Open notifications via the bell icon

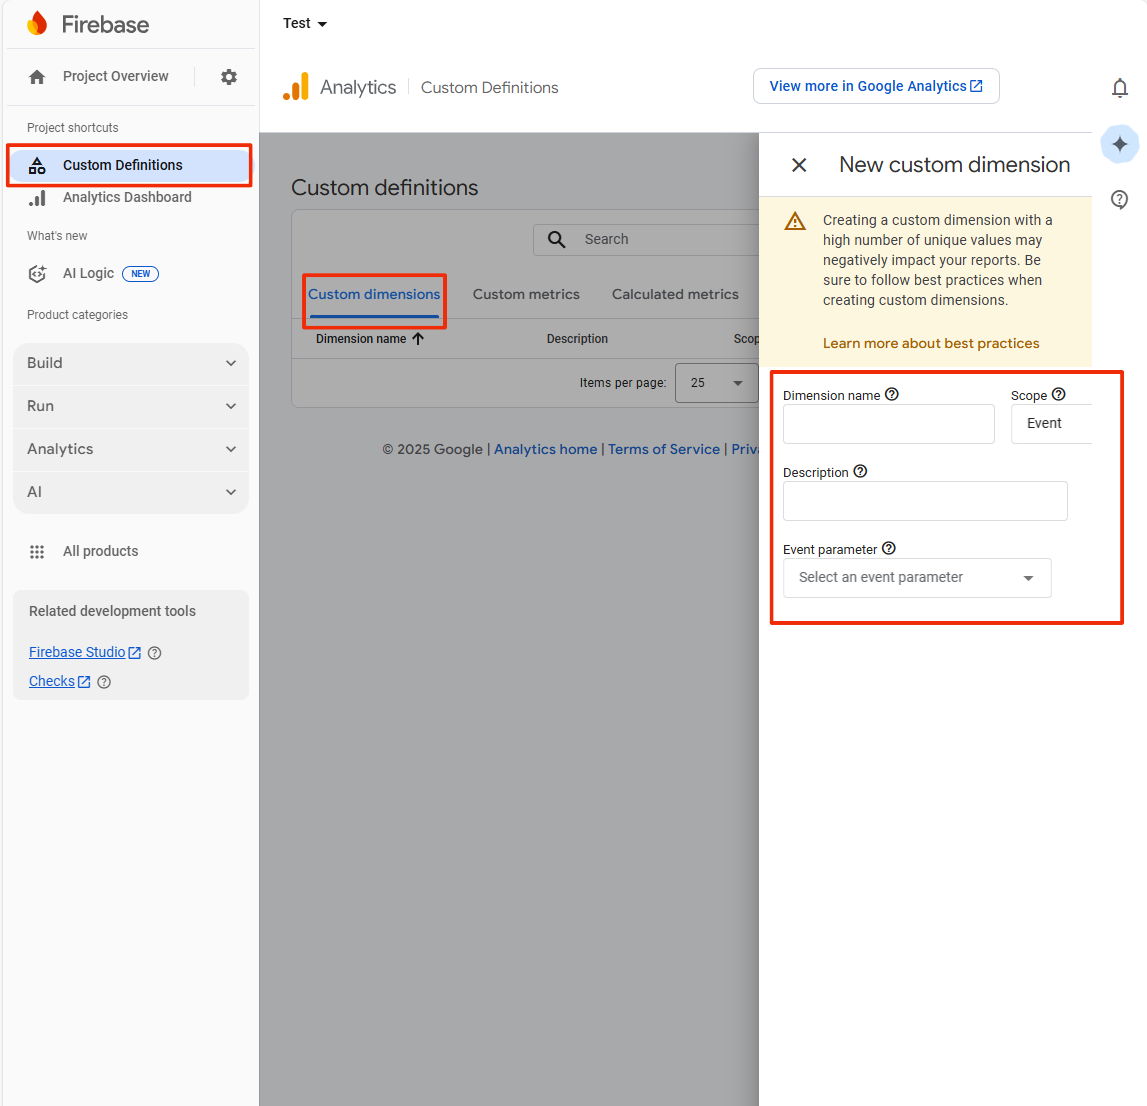pyautogui.click(x=1120, y=88)
